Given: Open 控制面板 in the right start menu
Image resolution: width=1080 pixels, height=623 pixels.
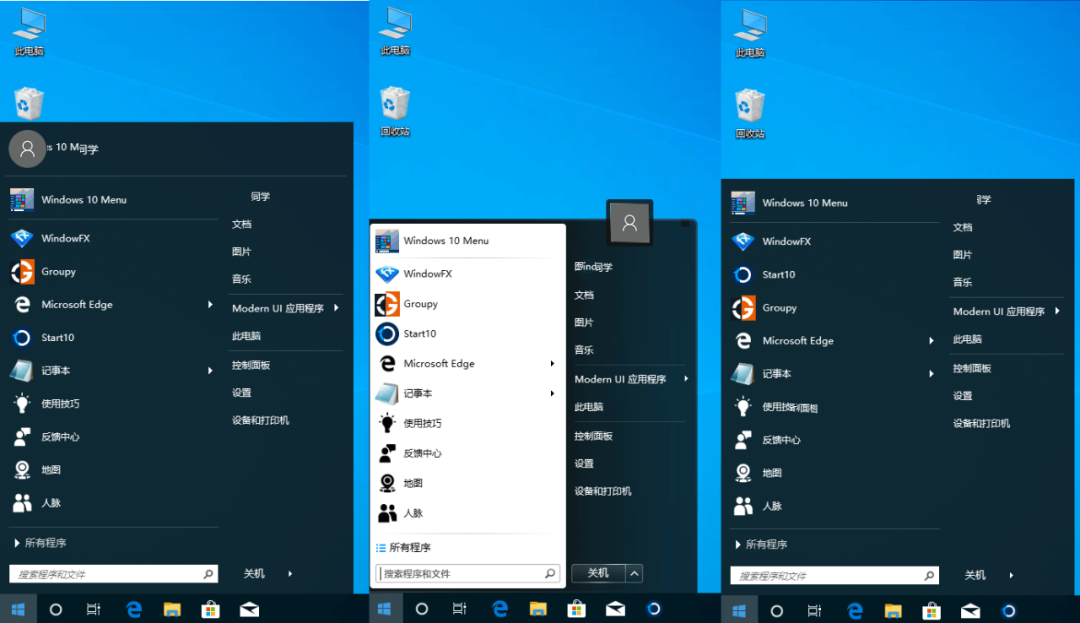Looking at the screenshot, I should [x=972, y=368].
